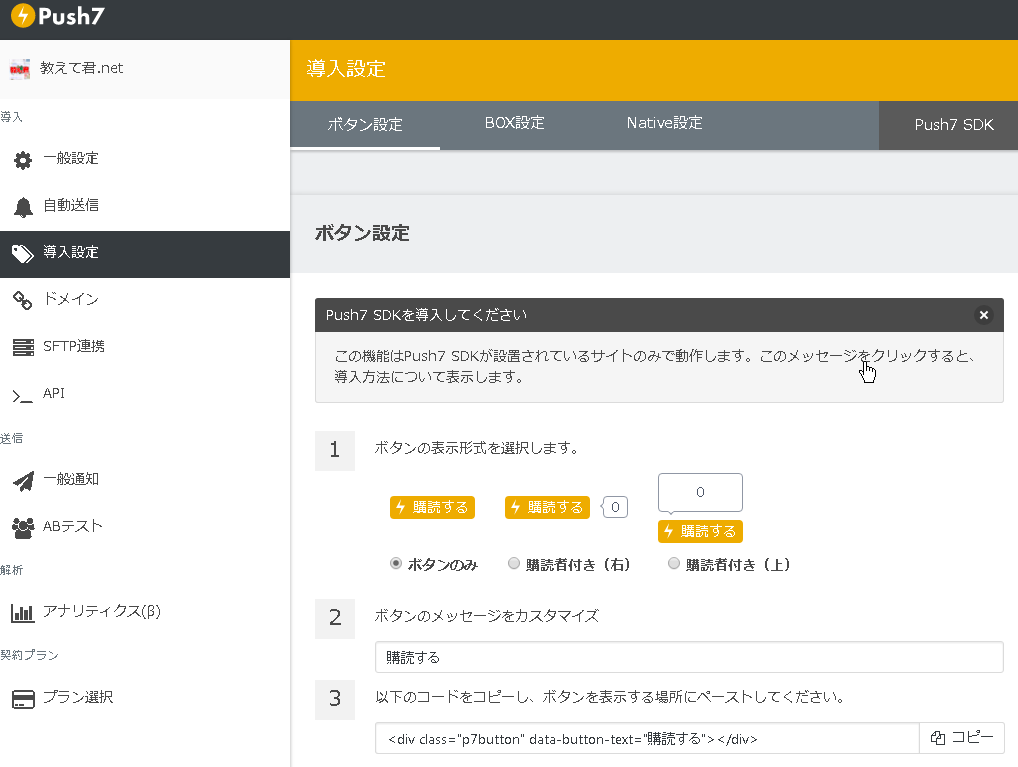Click 購読する preview below top counter
The height and width of the screenshot is (767, 1018).
(700, 531)
